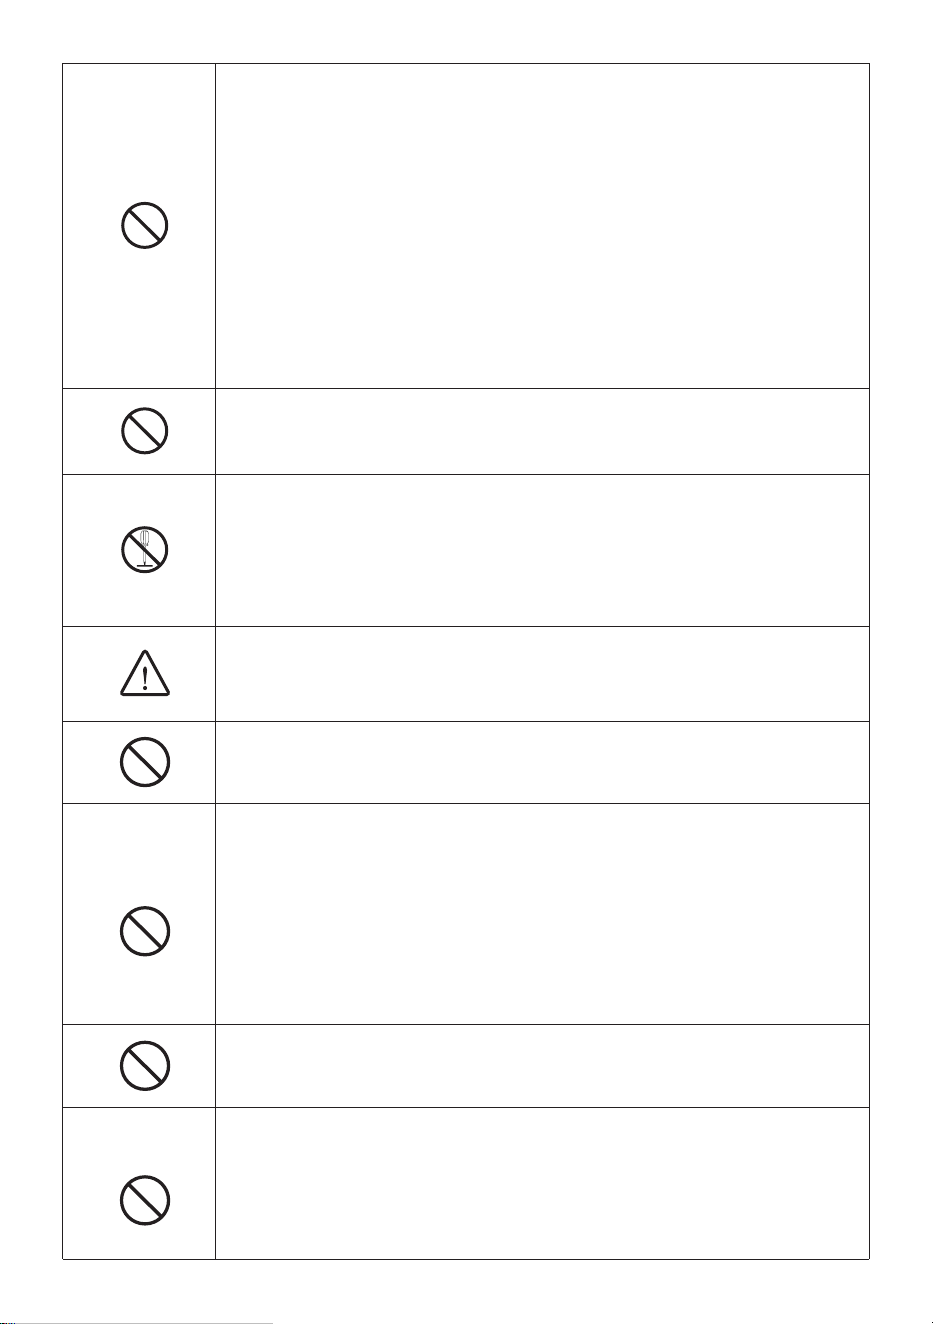Select the empty cell beside the sixth-row prohibition icon
This screenshot has height=1324, width=933.
(x=542, y=914)
